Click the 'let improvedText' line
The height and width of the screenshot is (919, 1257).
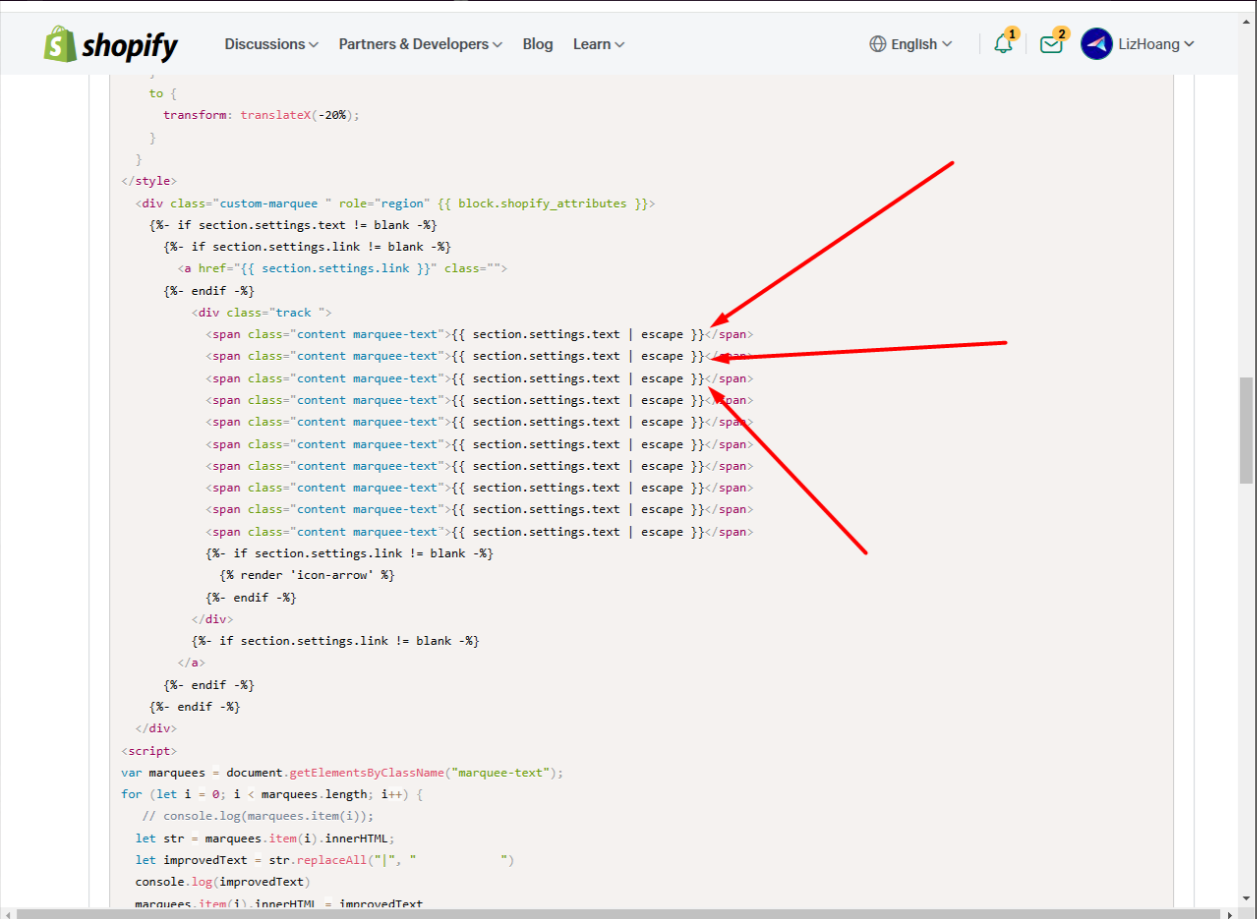pyautogui.click(x=324, y=860)
